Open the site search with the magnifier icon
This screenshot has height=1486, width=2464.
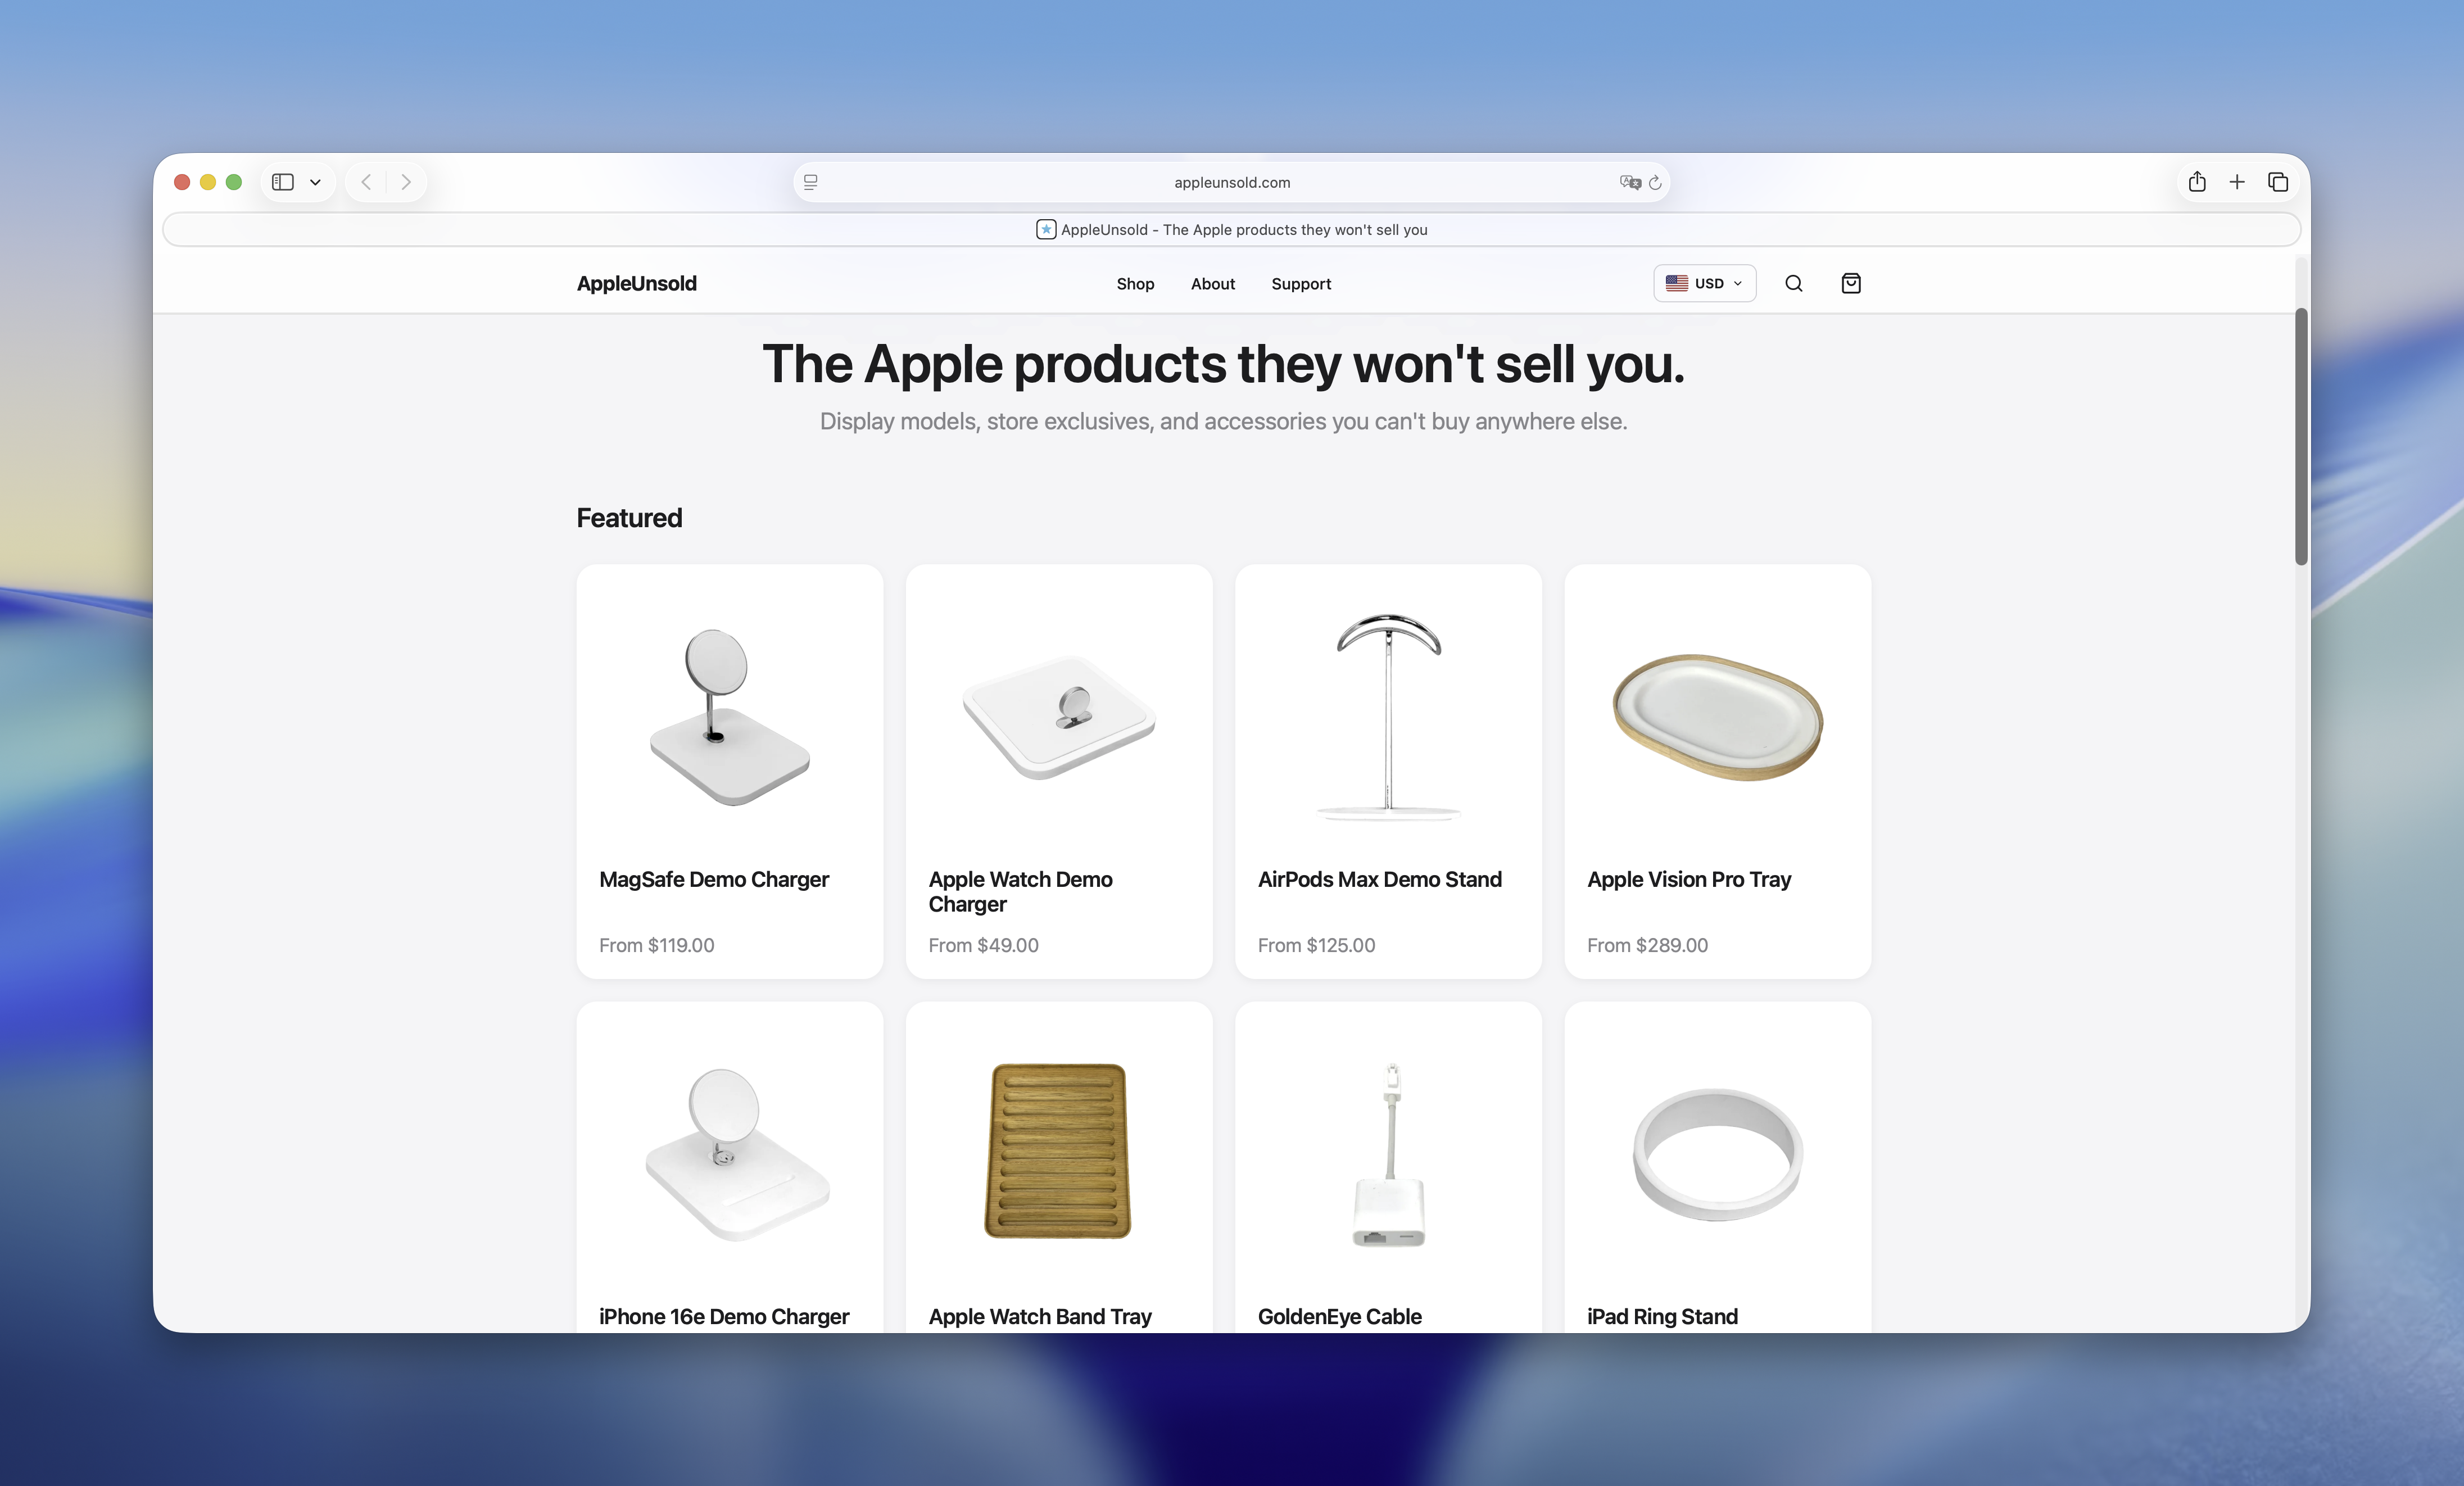[1793, 283]
